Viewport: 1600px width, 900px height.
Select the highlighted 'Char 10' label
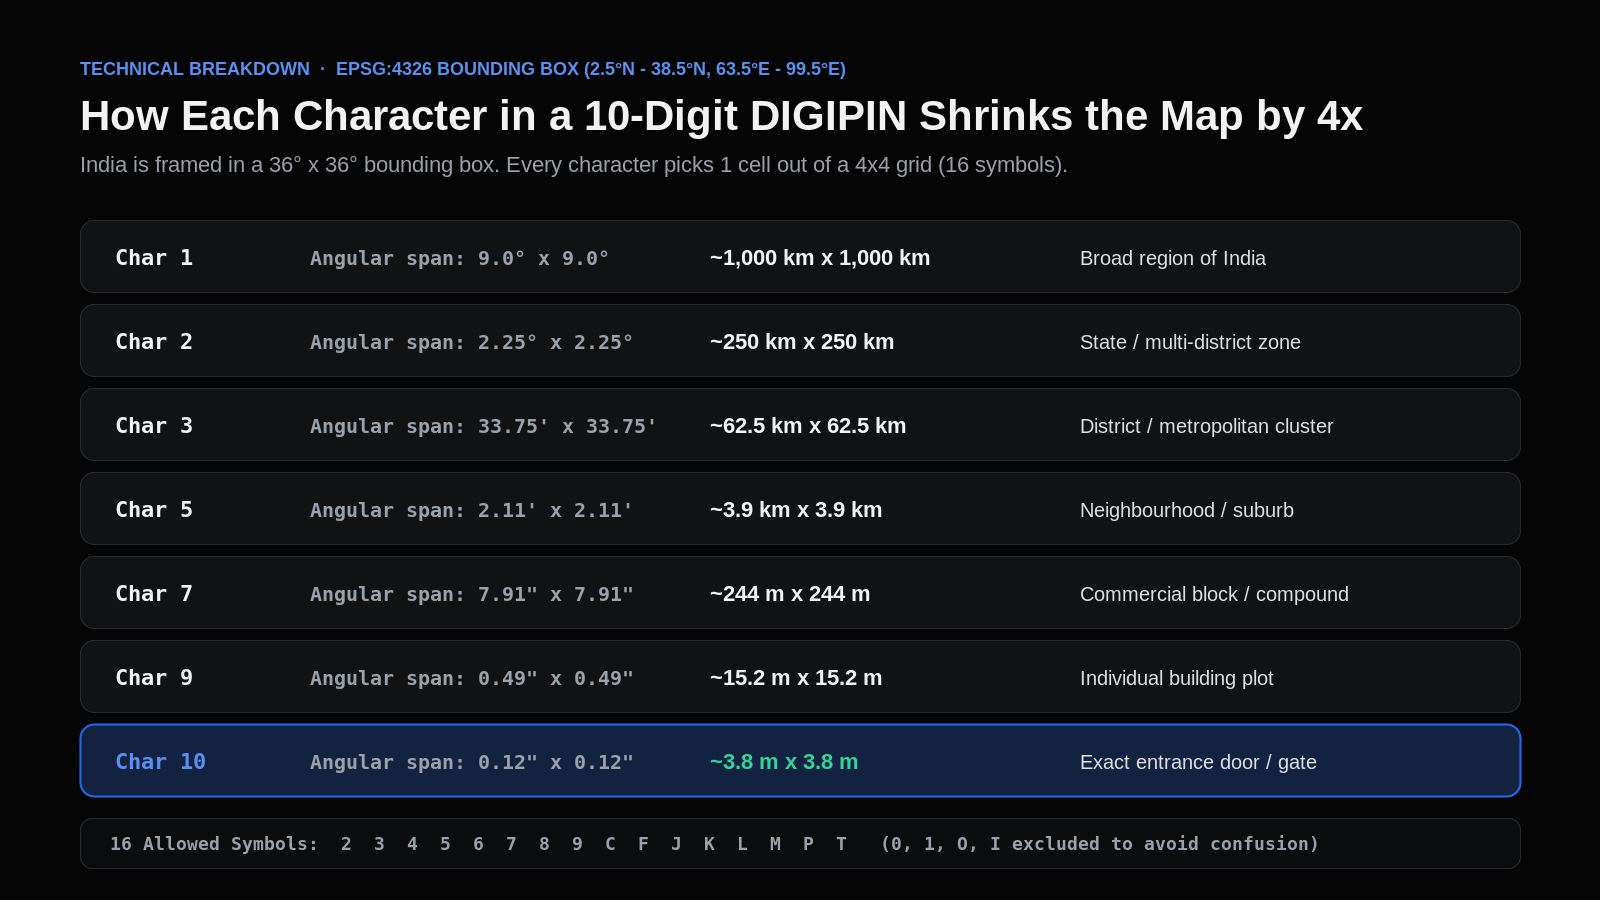click(160, 762)
